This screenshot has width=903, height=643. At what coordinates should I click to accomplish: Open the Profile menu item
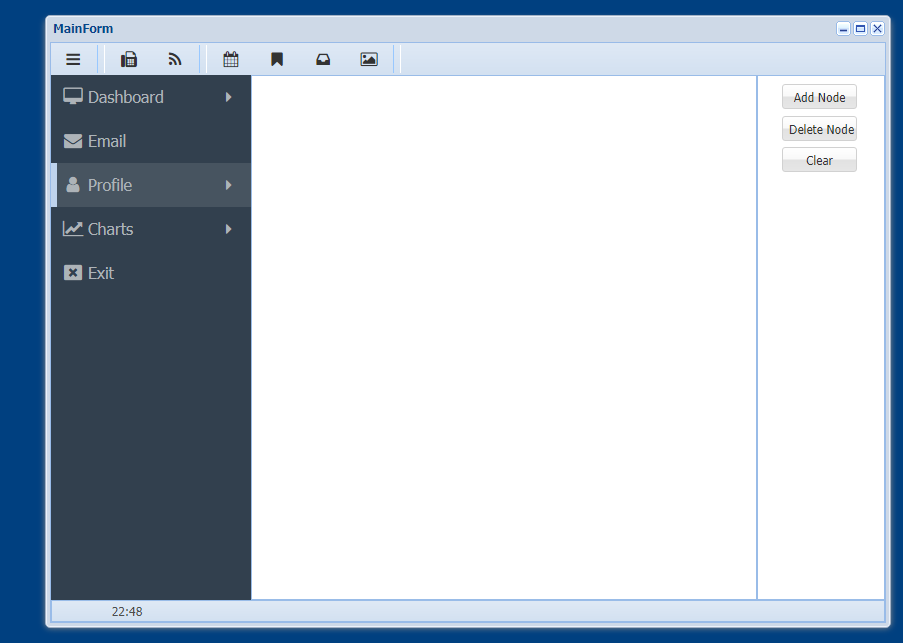pyautogui.click(x=110, y=185)
